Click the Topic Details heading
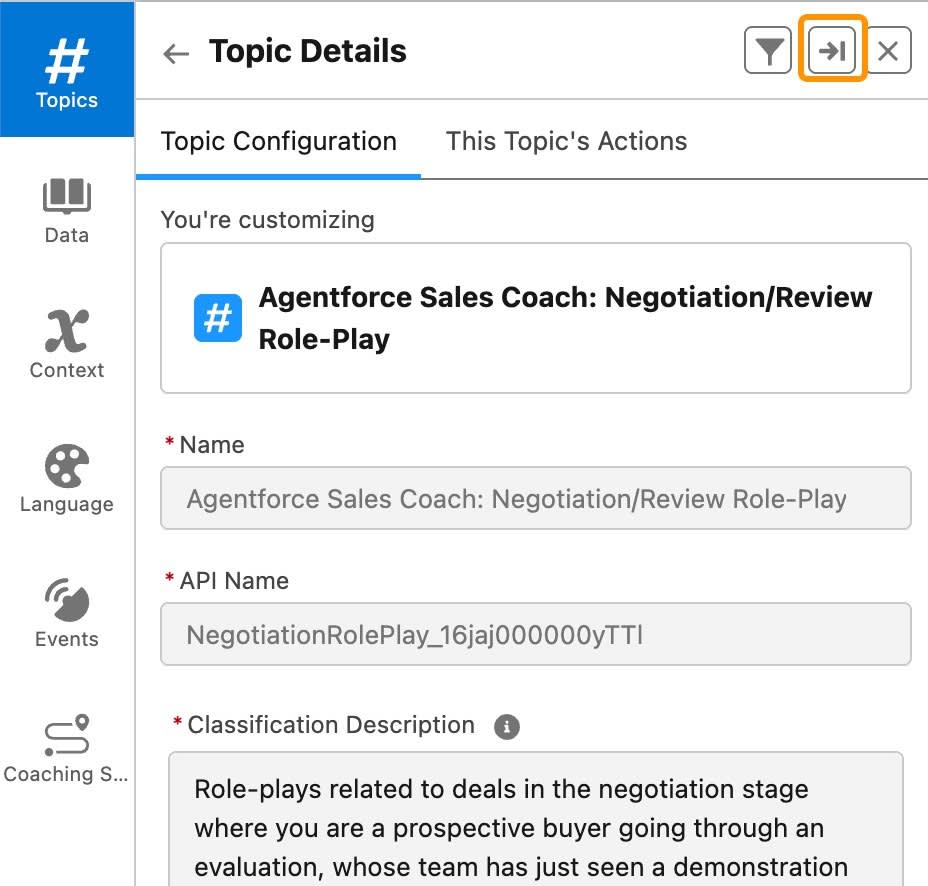Viewport: 928px width, 886px height. 307,52
